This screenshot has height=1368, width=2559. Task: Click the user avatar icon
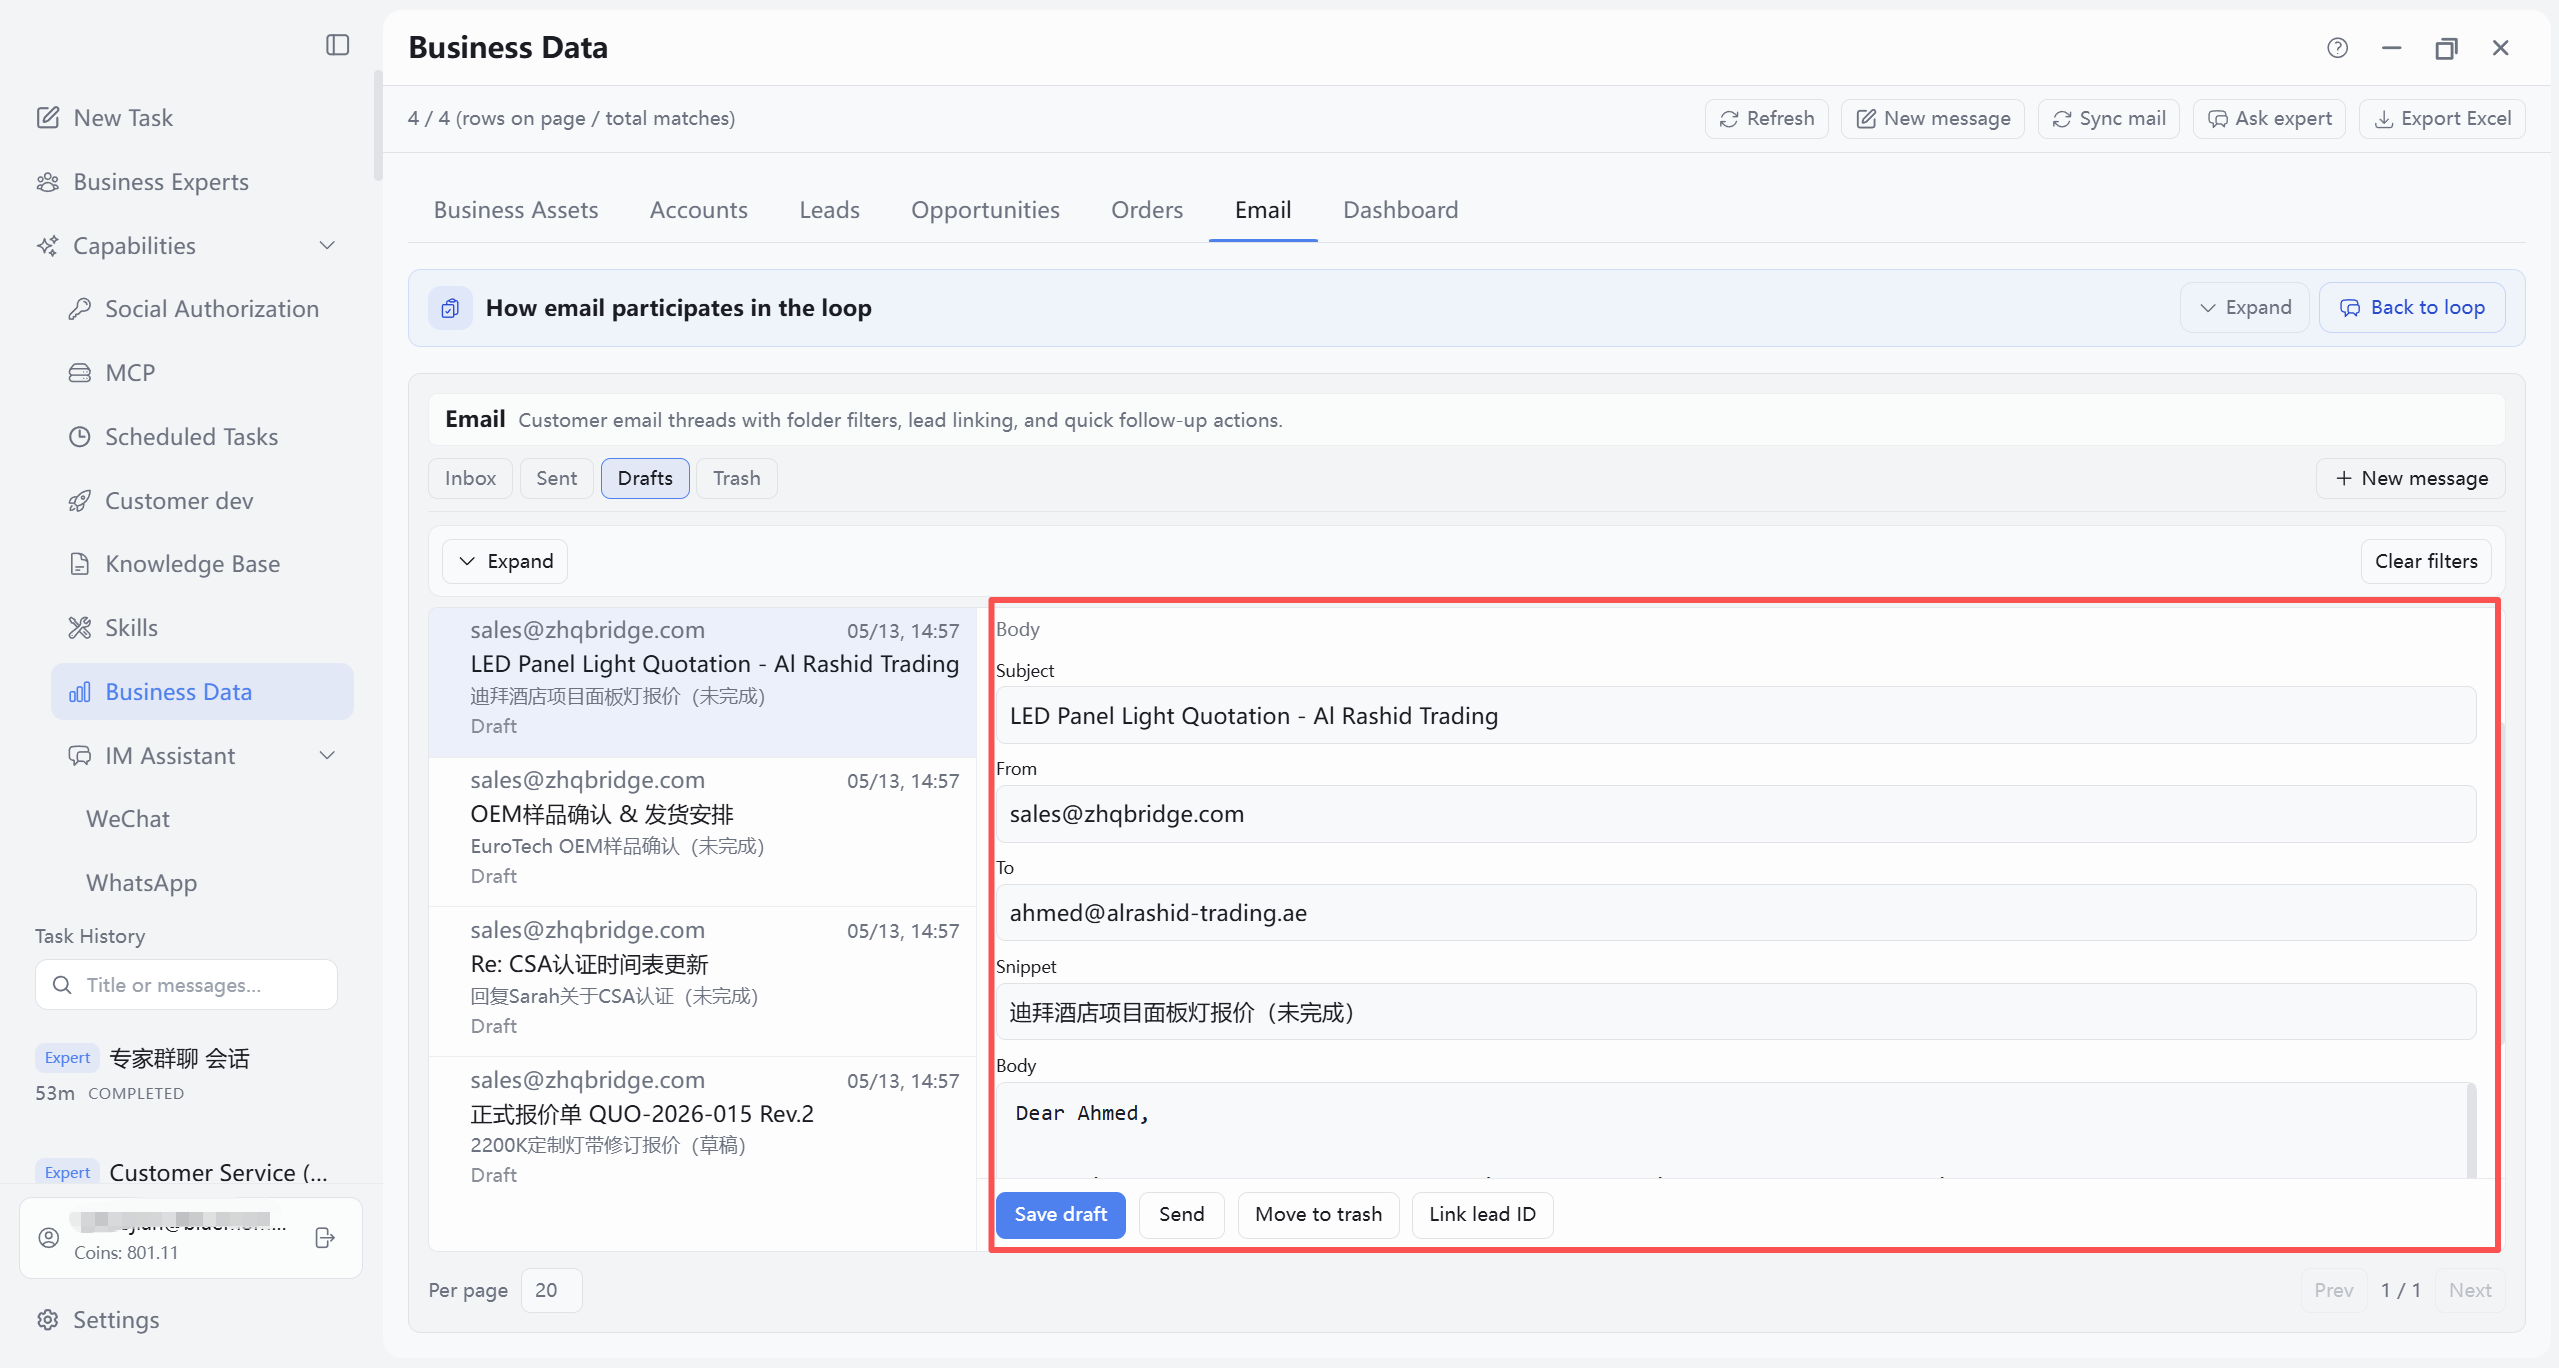[48, 1238]
